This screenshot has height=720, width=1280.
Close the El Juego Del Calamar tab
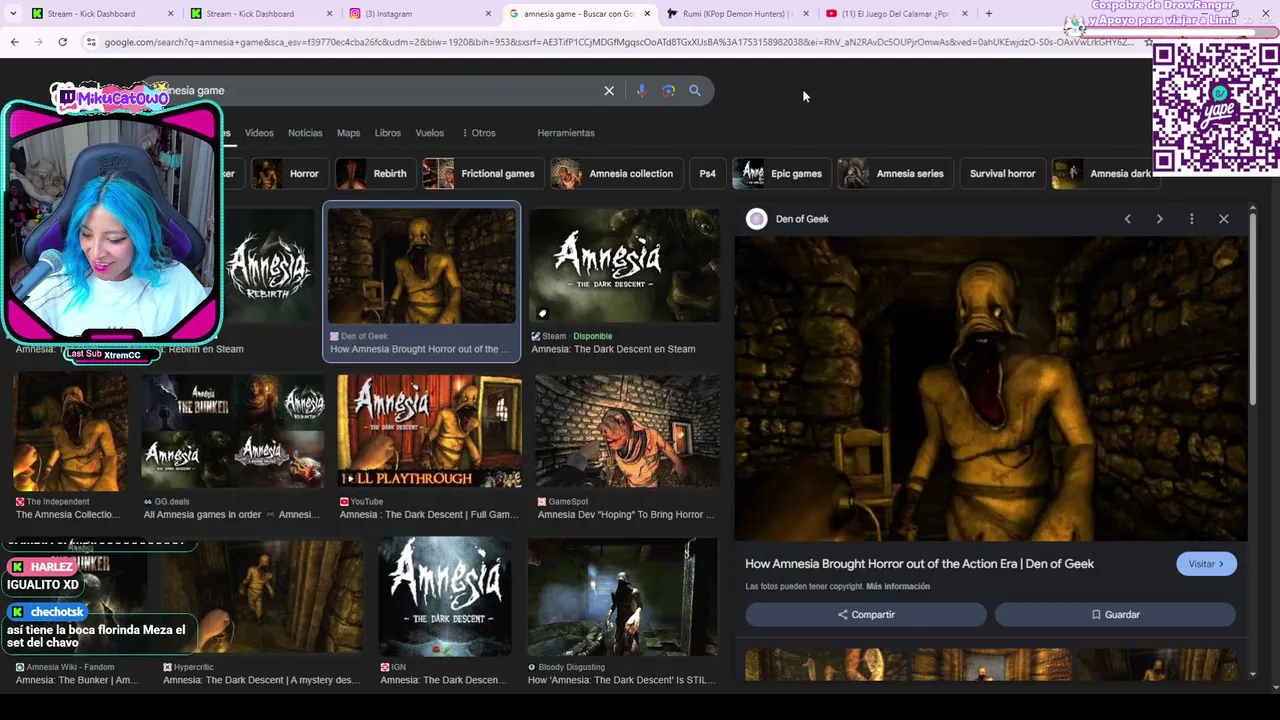(965, 14)
